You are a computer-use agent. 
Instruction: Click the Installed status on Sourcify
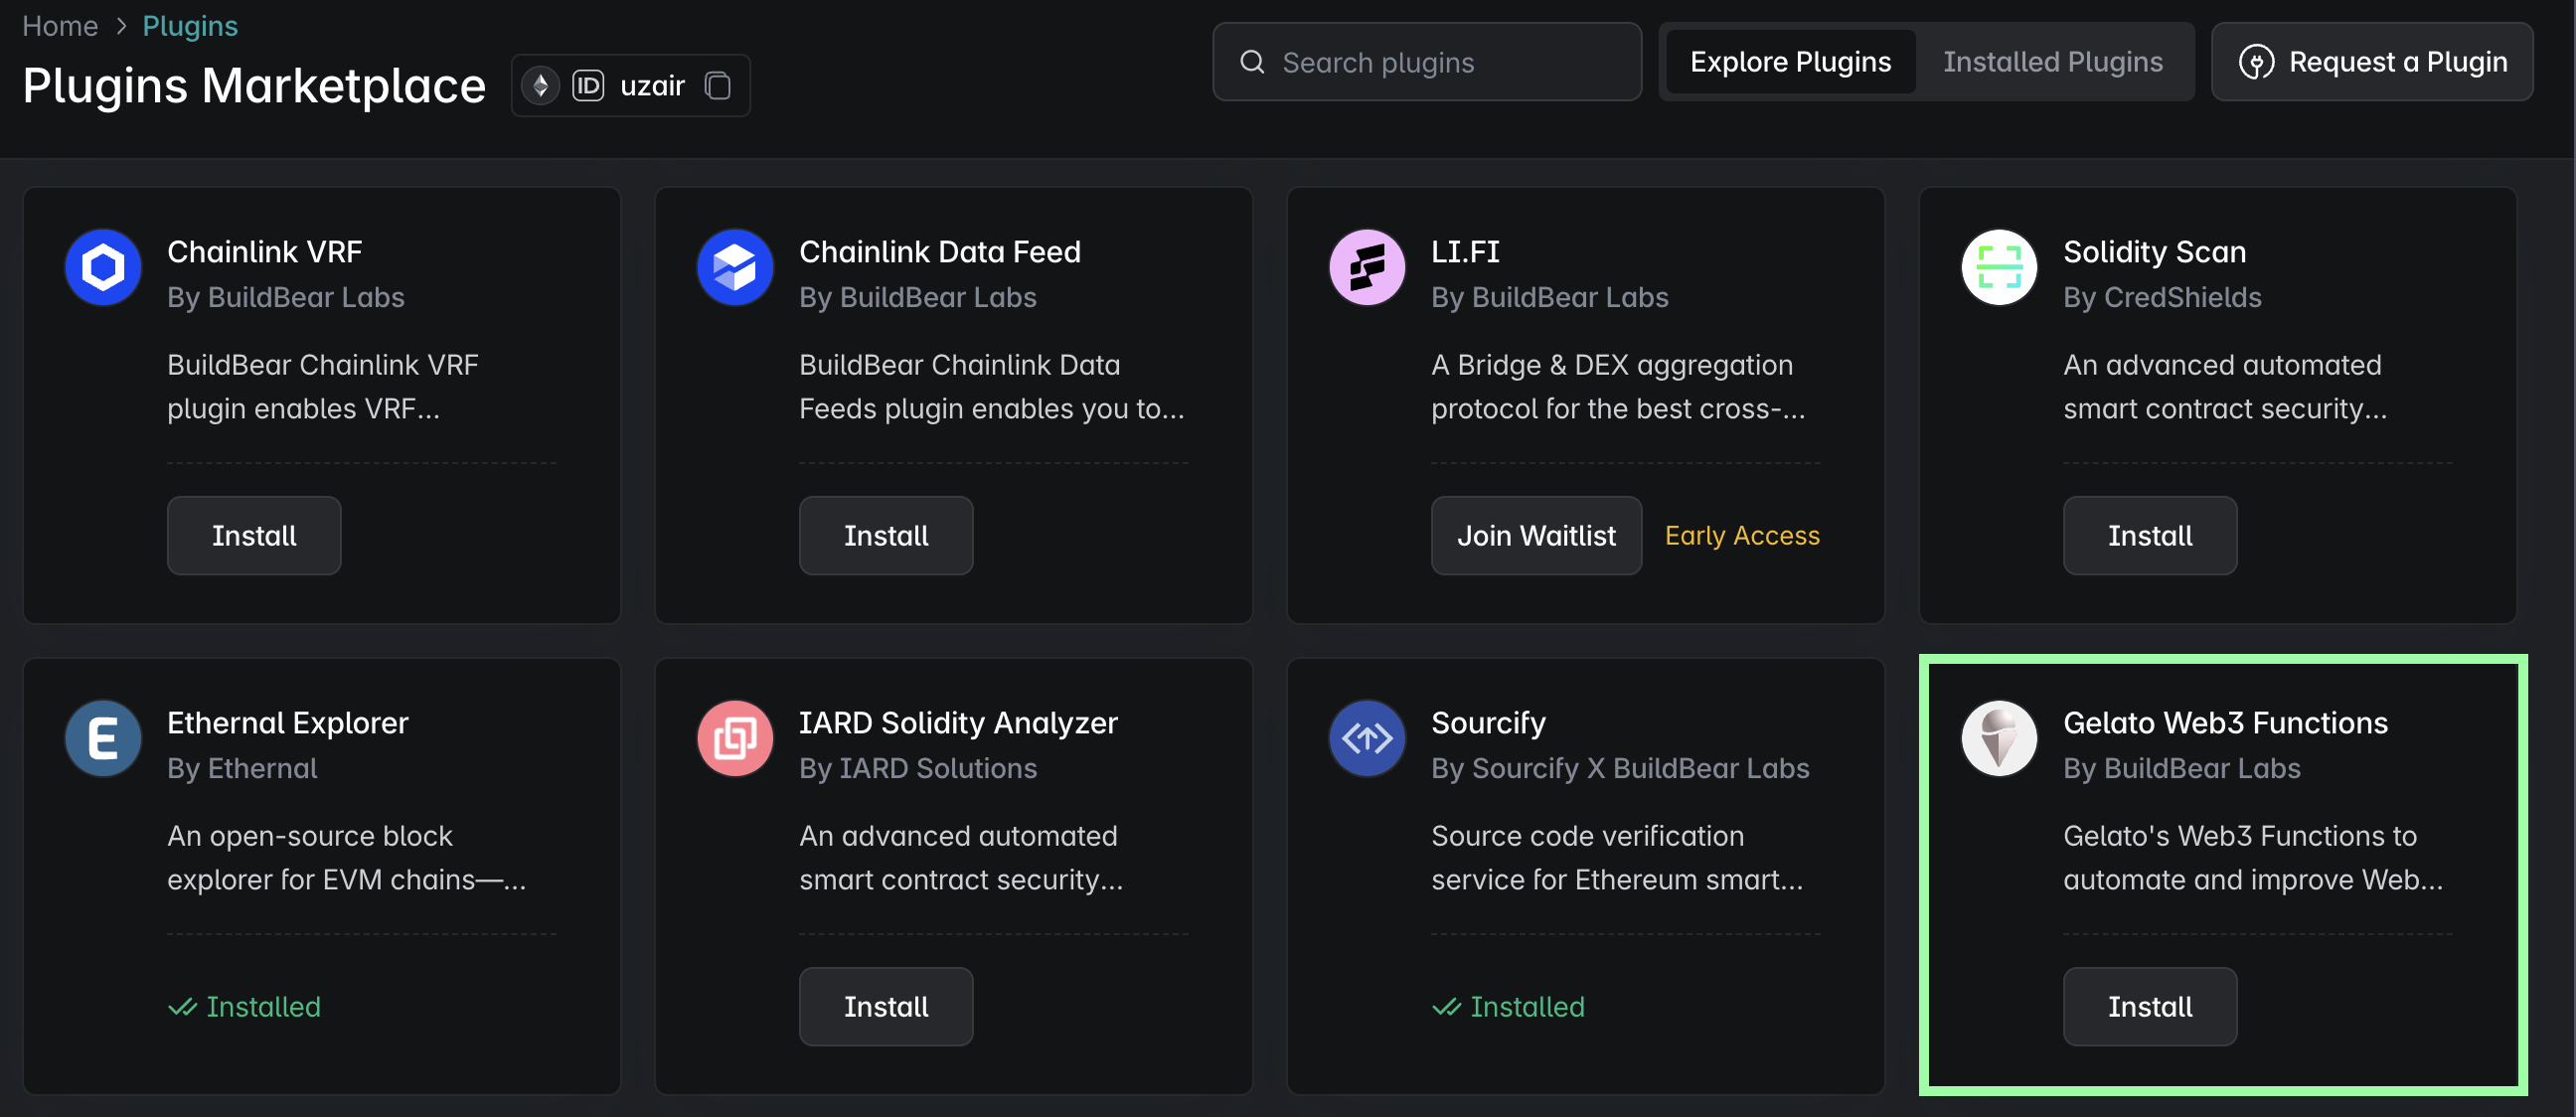(x=1508, y=1007)
